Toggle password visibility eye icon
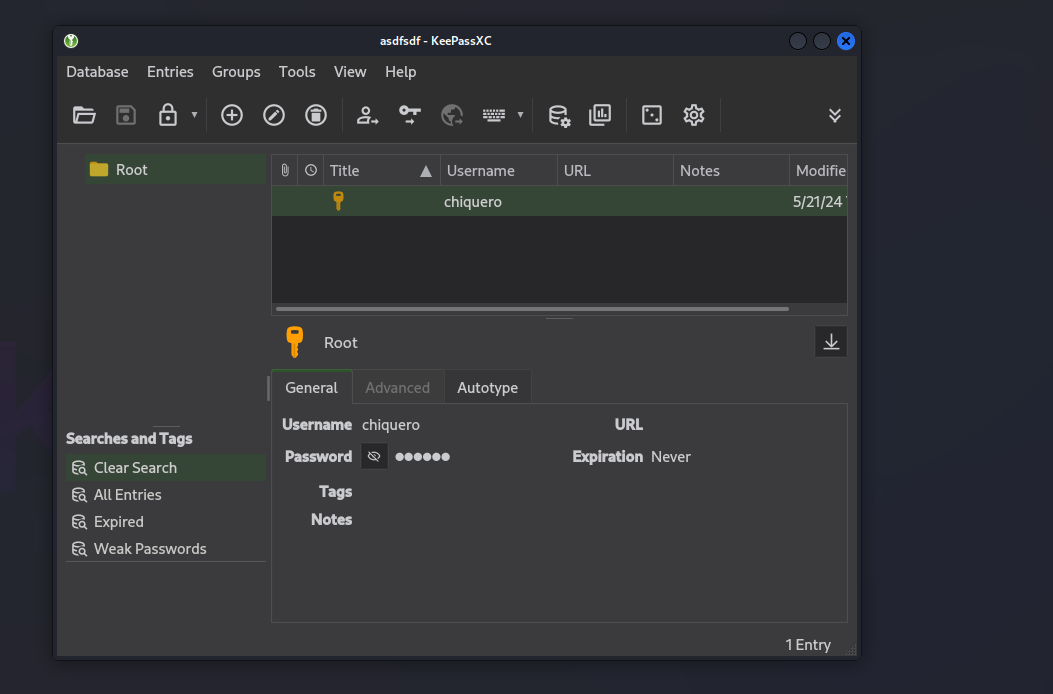 (x=374, y=457)
